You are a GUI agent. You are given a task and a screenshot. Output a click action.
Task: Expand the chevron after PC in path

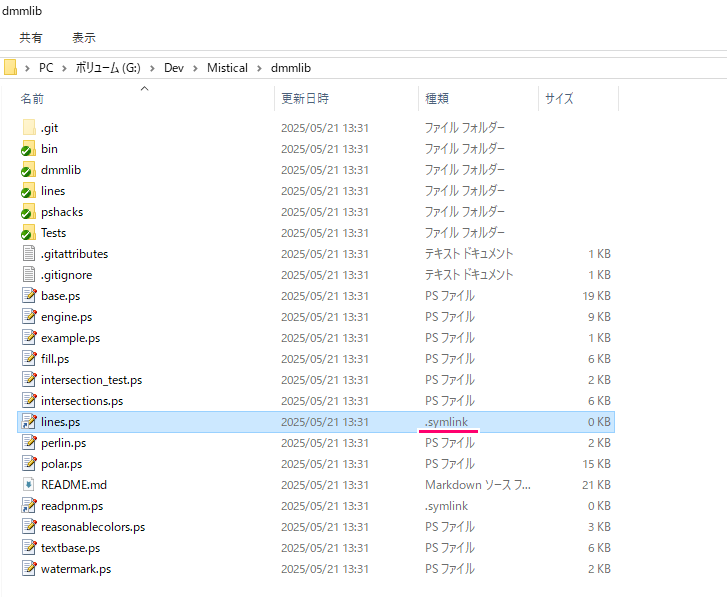pyautogui.click(x=64, y=68)
